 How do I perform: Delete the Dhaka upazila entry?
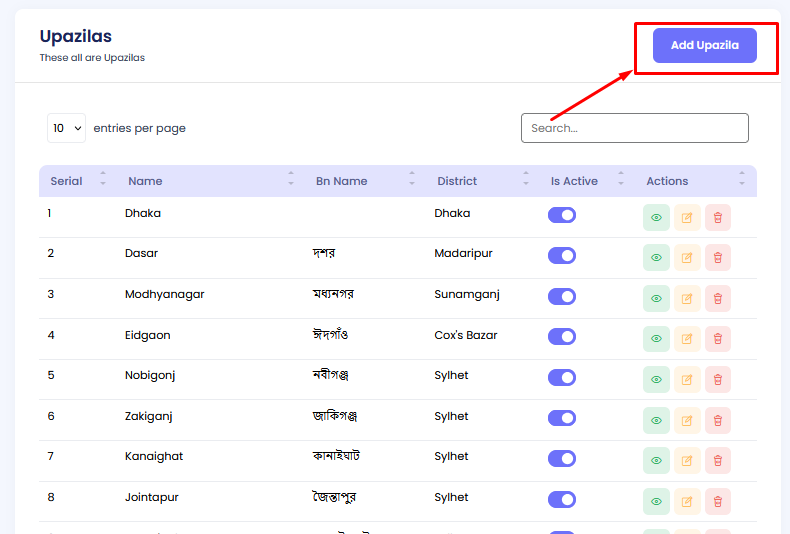coord(718,217)
